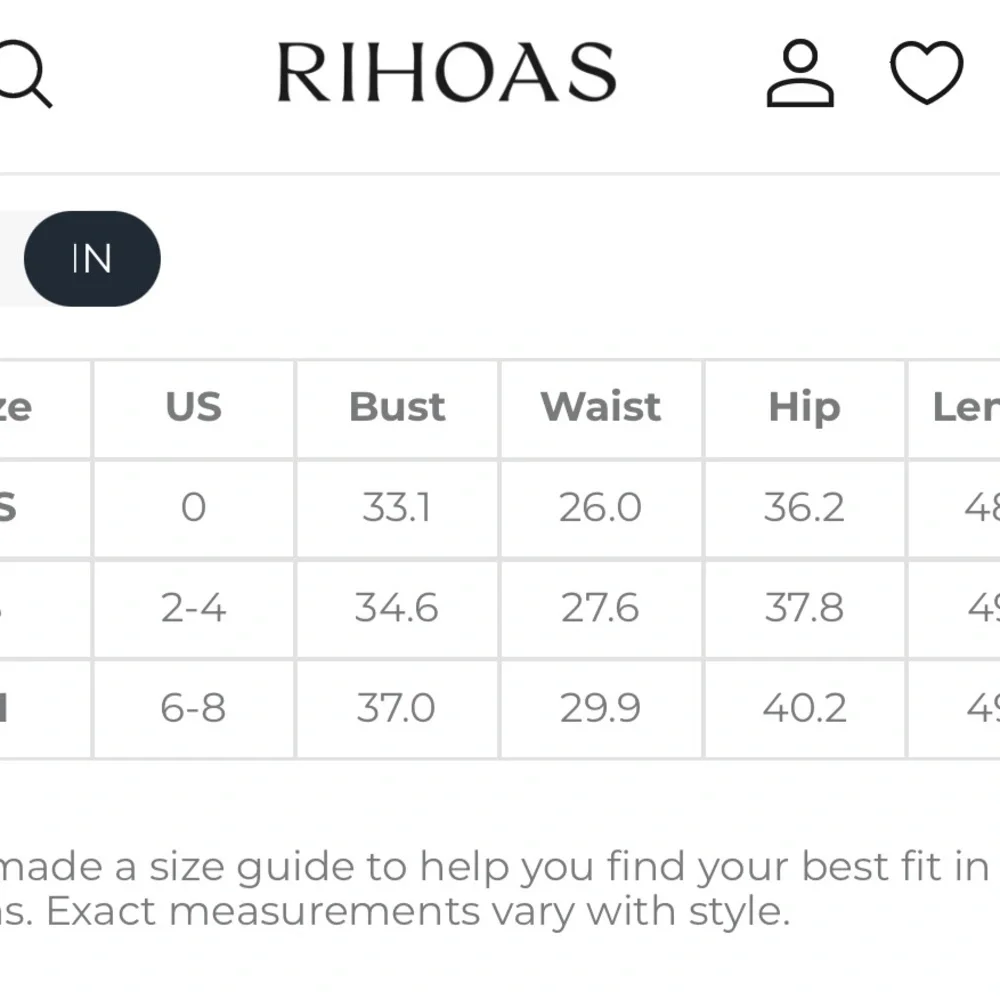Switch measurements to inches with IN toggle
Image resolution: width=1000 pixels, height=1000 pixels.
pyautogui.click(x=92, y=258)
